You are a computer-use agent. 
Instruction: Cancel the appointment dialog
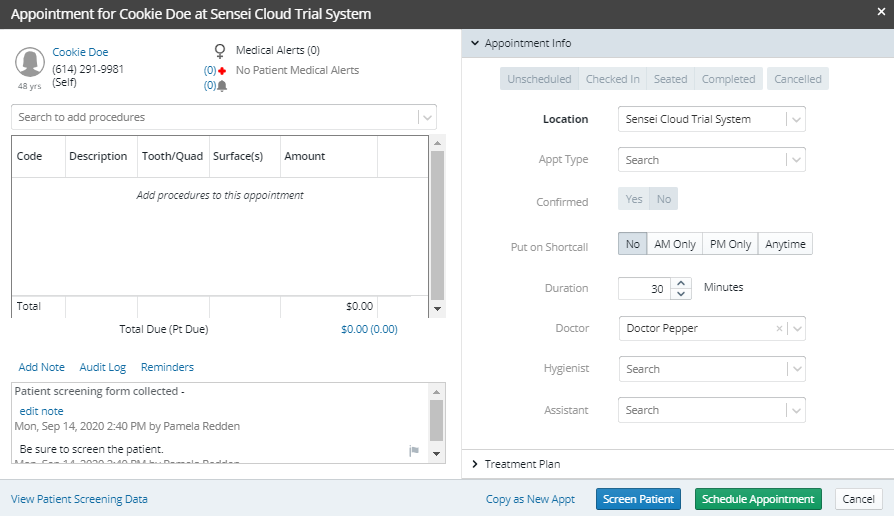click(x=858, y=499)
